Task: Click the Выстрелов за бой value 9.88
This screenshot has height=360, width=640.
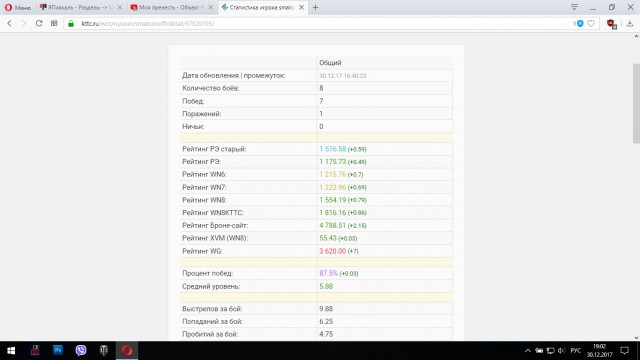Action: coord(326,309)
